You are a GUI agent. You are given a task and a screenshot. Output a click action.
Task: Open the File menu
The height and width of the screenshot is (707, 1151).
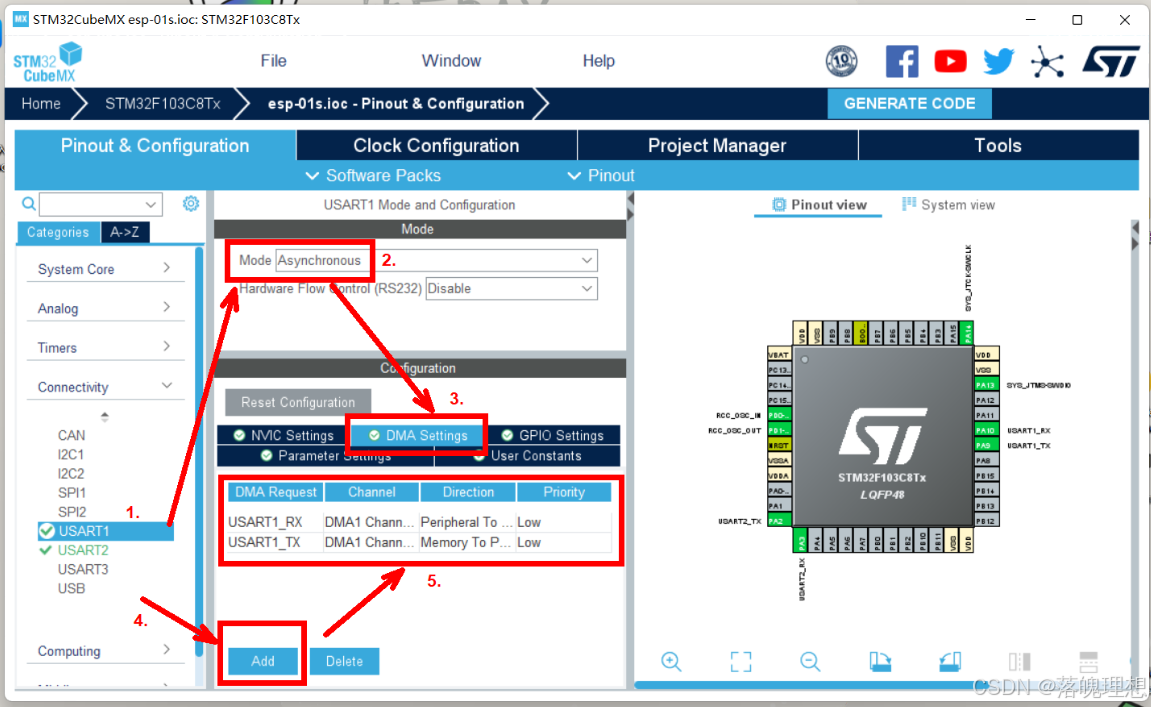[273, 61]
